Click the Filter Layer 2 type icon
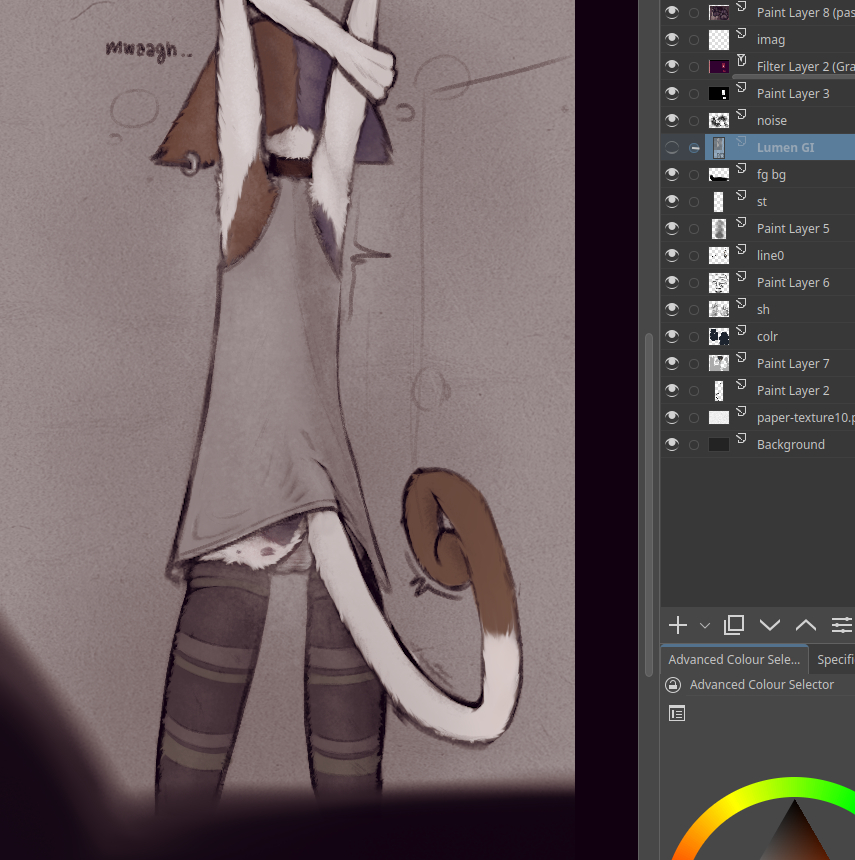855x860 pixels. click(742, 61)
